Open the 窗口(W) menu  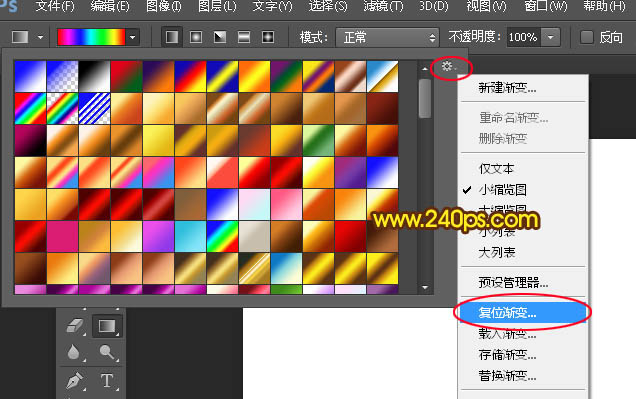point(546,6)
